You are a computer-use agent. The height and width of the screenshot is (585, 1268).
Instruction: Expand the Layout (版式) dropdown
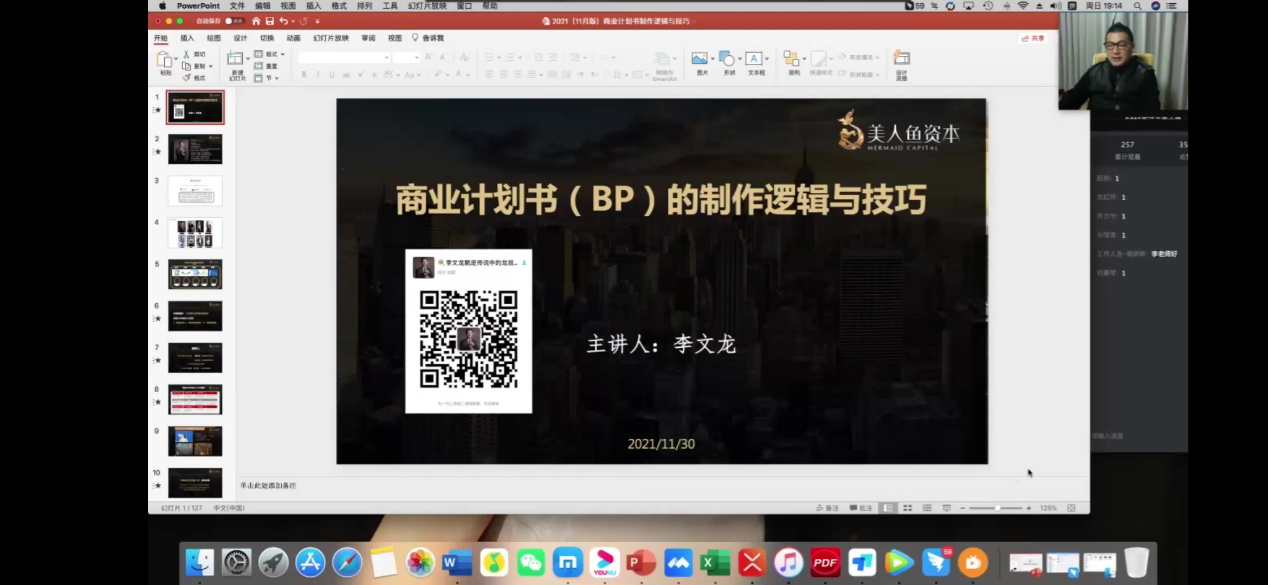270,54
